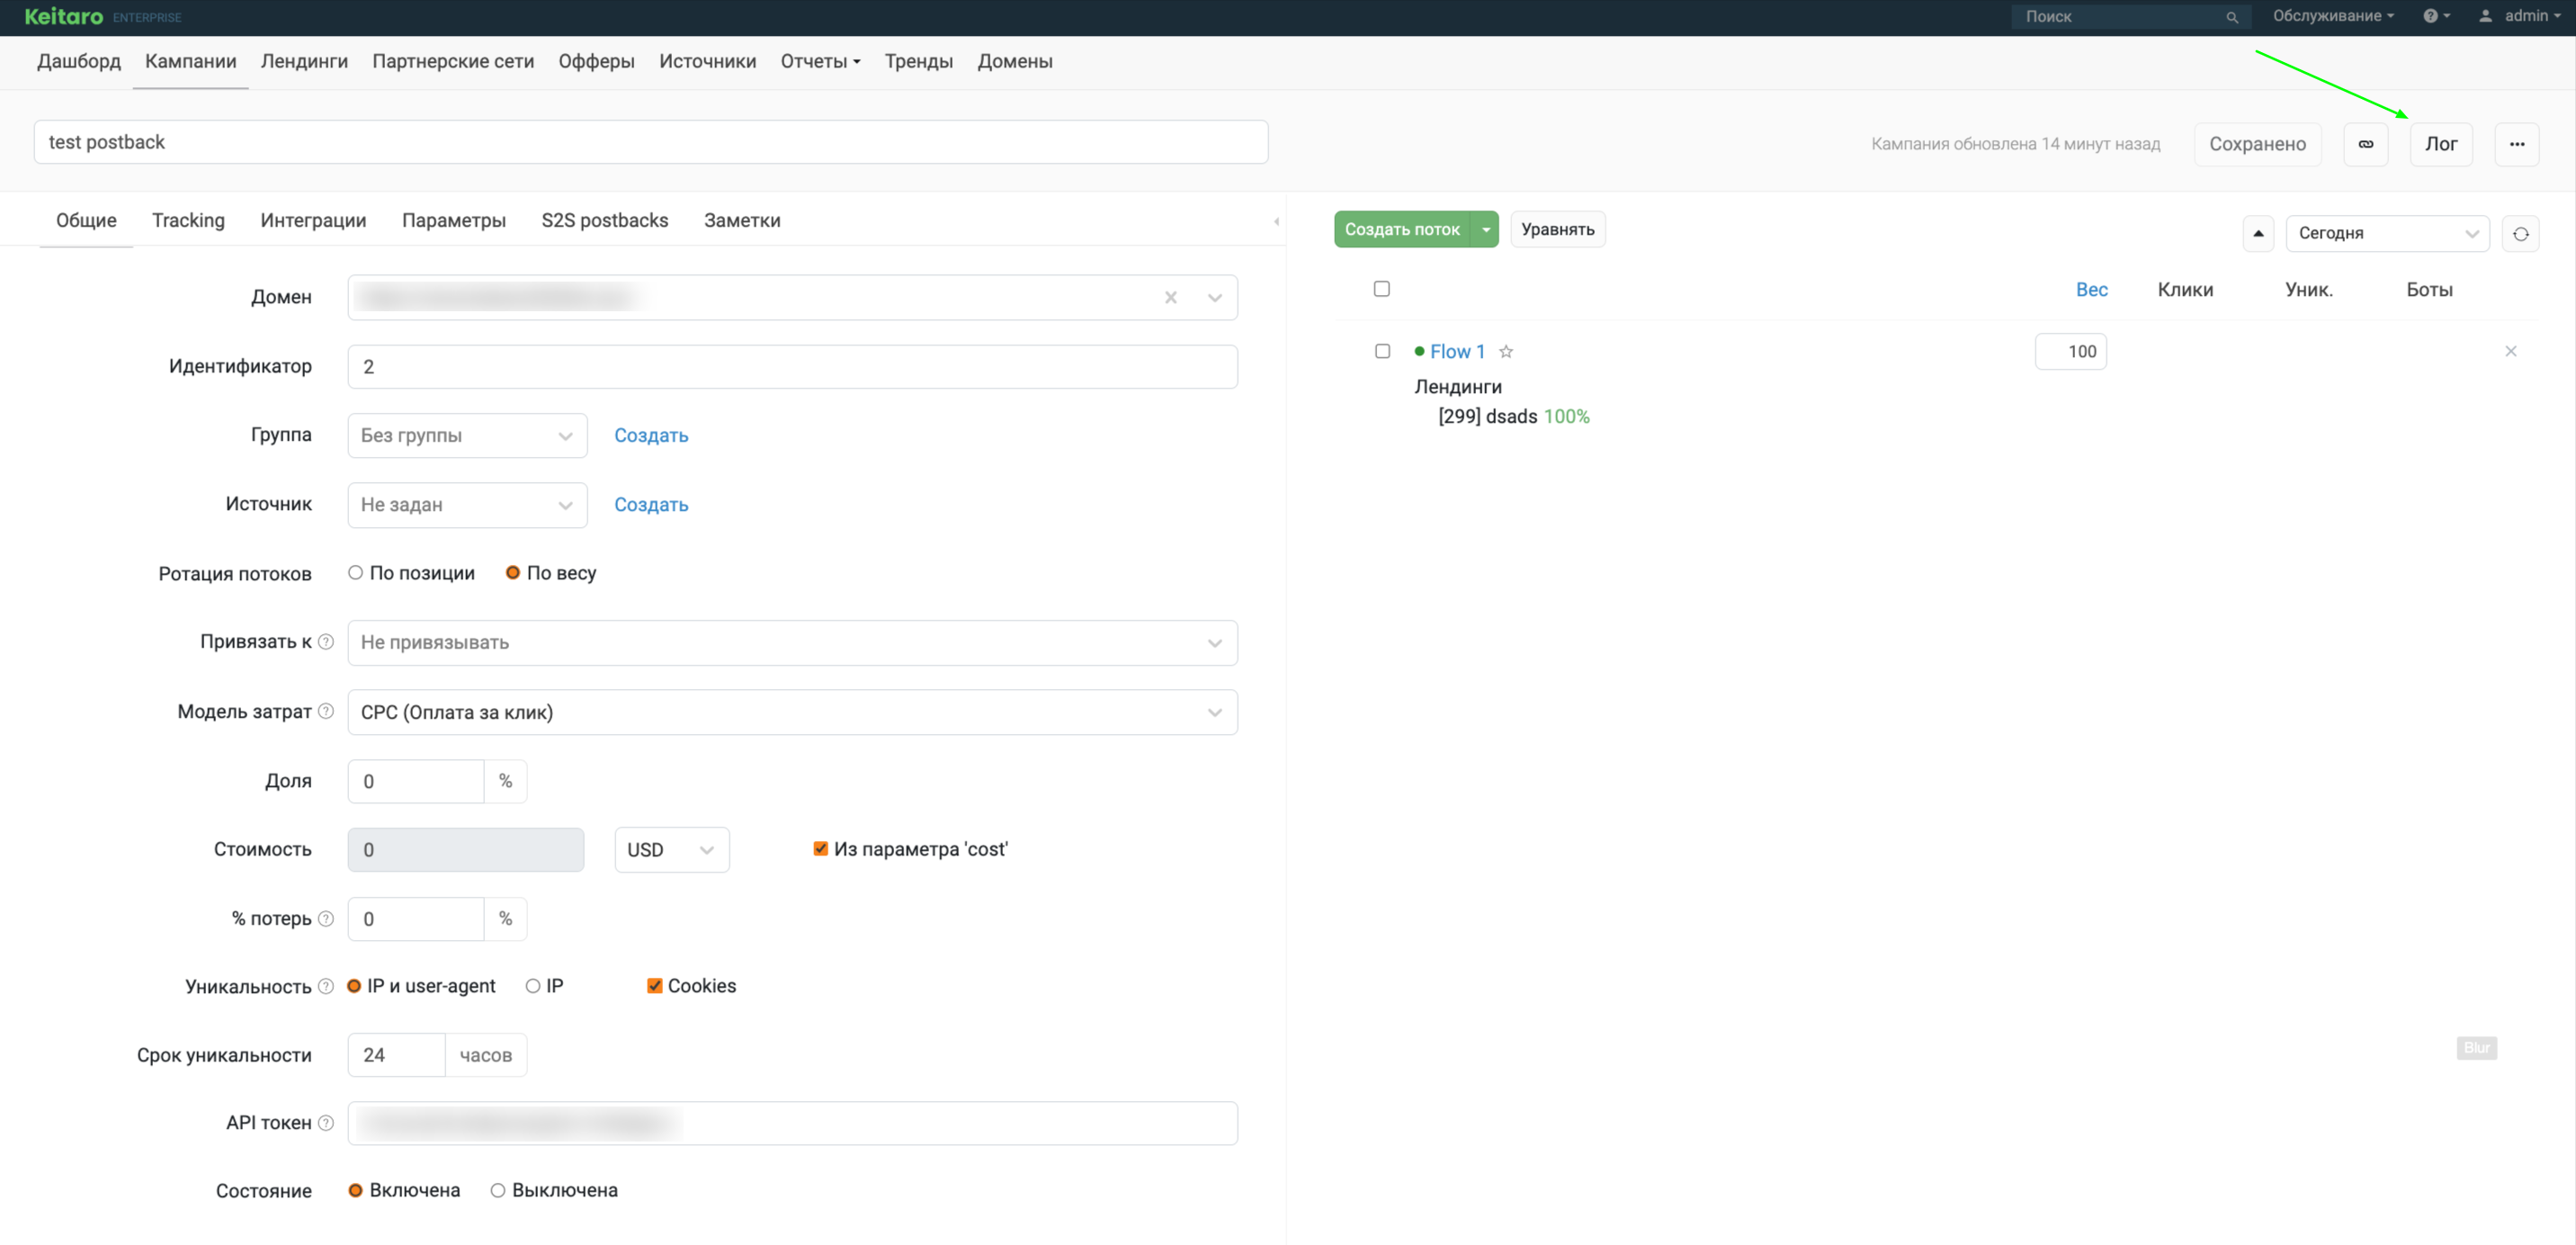The height and width of the screenshot is (1245, 2576).
Task: Switch to the S2S postbacks tab
Action: [605, 221]
